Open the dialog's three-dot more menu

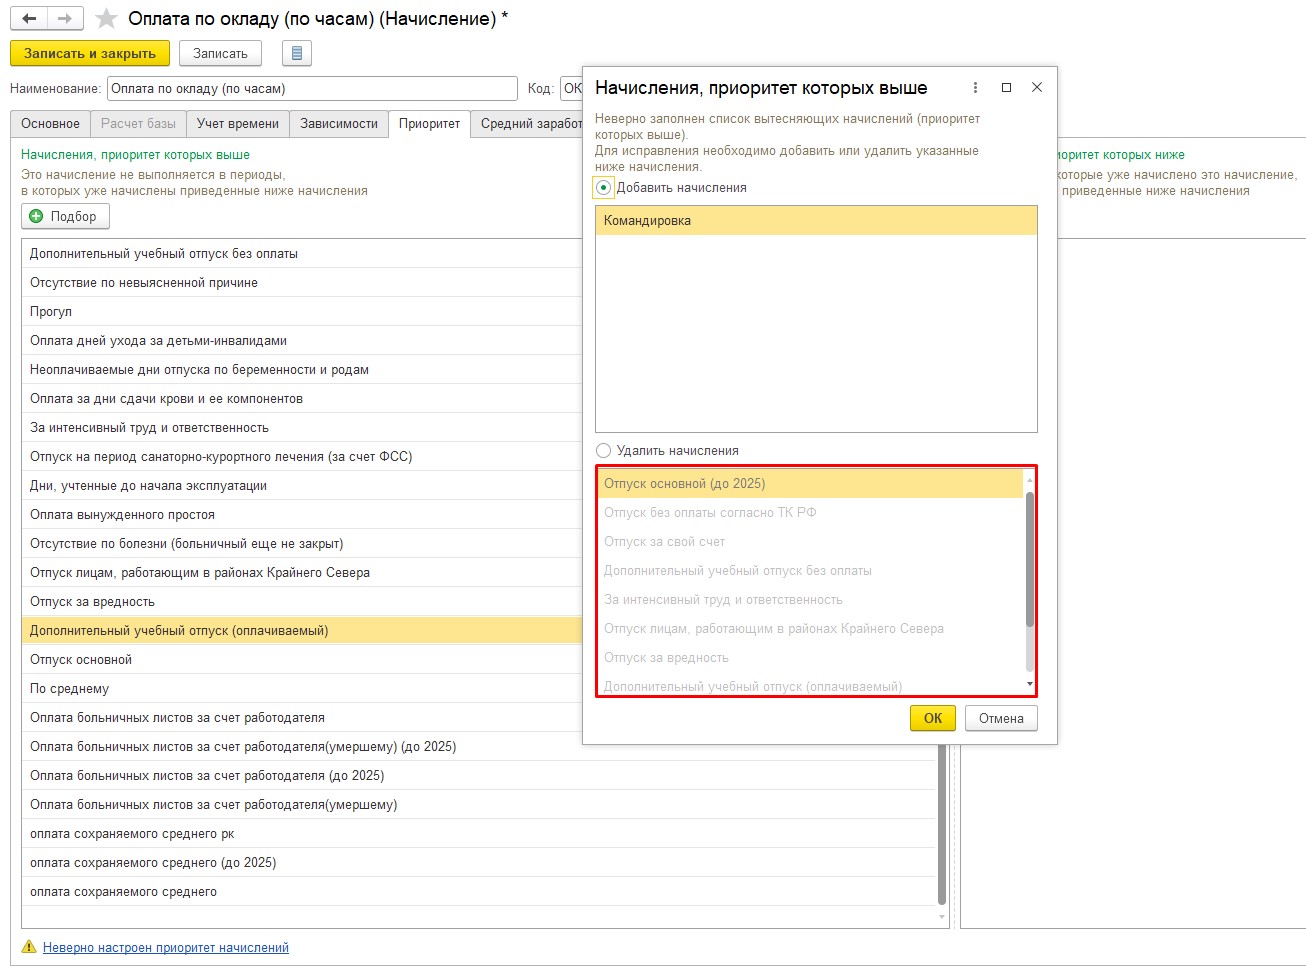pyautogui.click(x=975, y=88)
